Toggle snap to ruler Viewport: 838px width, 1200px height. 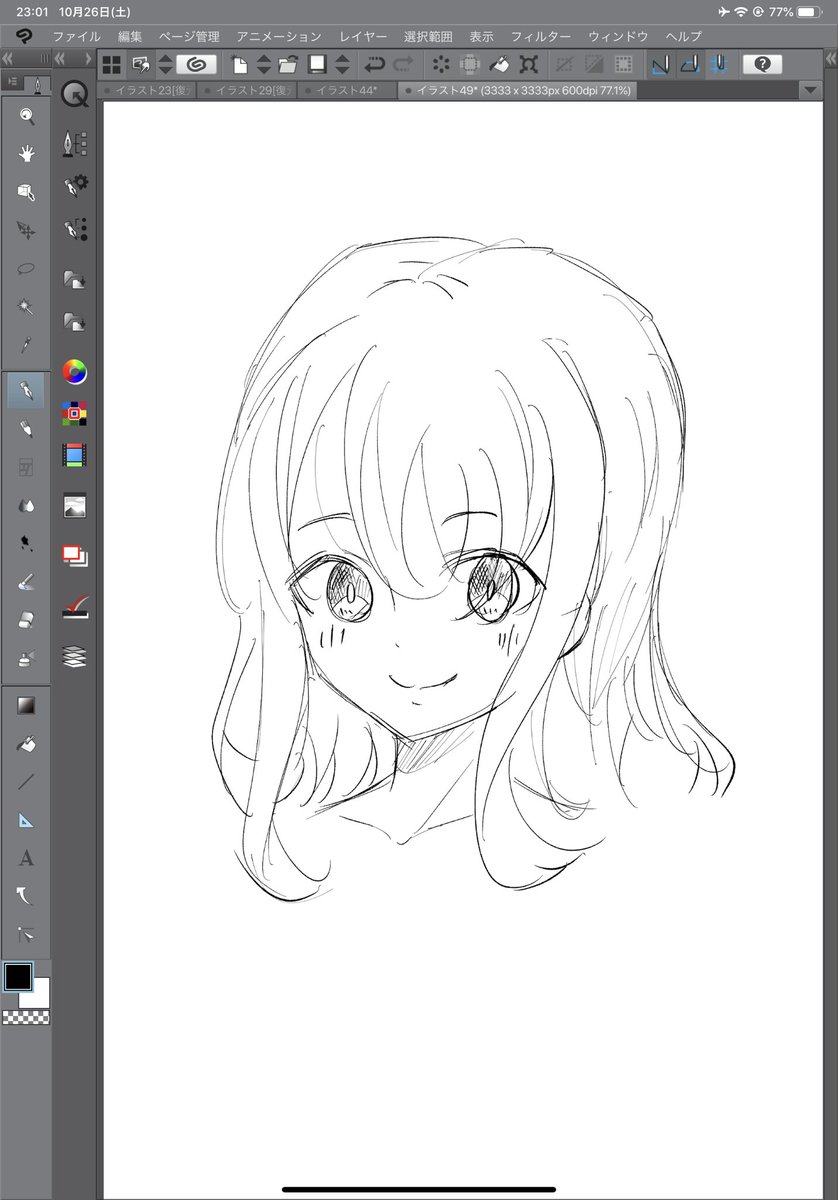pyautogui.click(x=659, y=64)
